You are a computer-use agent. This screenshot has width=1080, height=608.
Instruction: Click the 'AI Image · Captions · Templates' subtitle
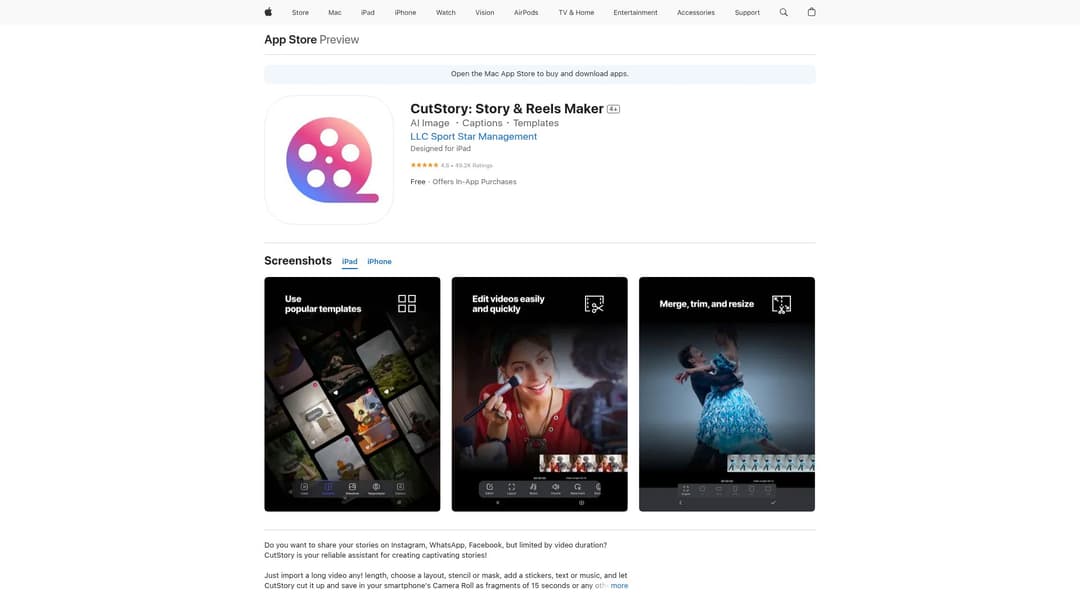click(x=485, y=123)
